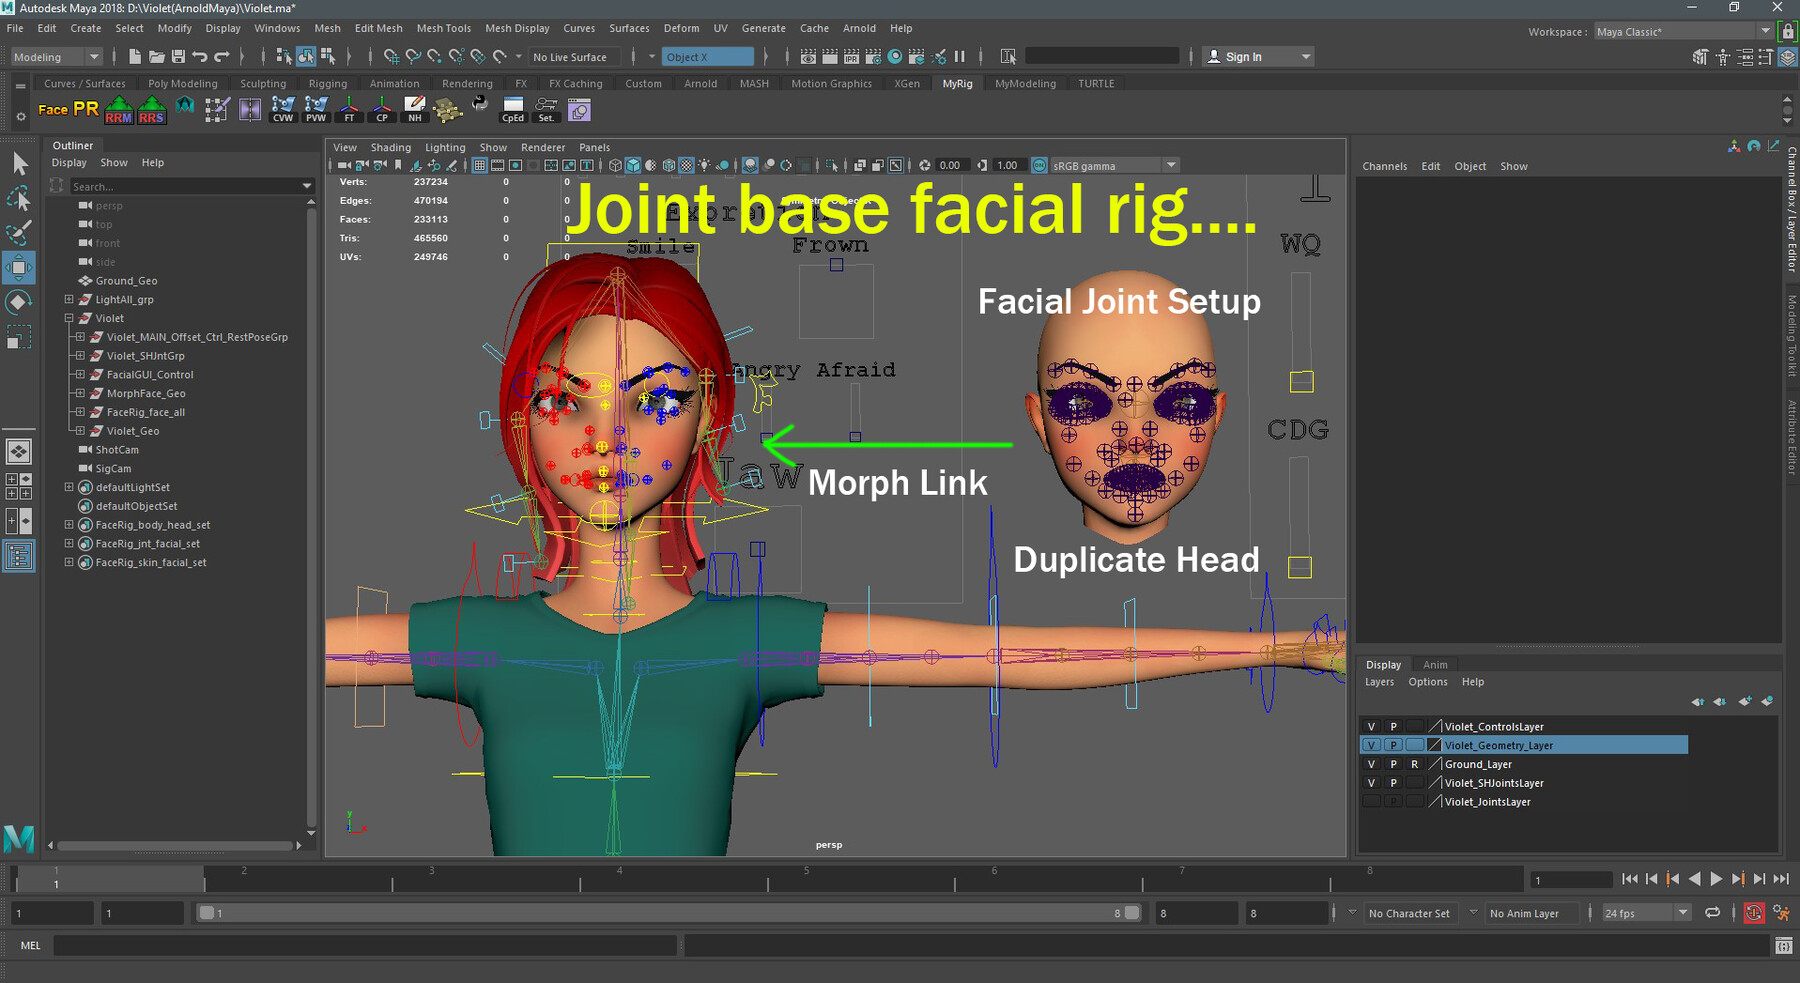Toggle the R display type on Ground_Layer
Viewport: 1800px width, 983px height.
pos(1414,765)
